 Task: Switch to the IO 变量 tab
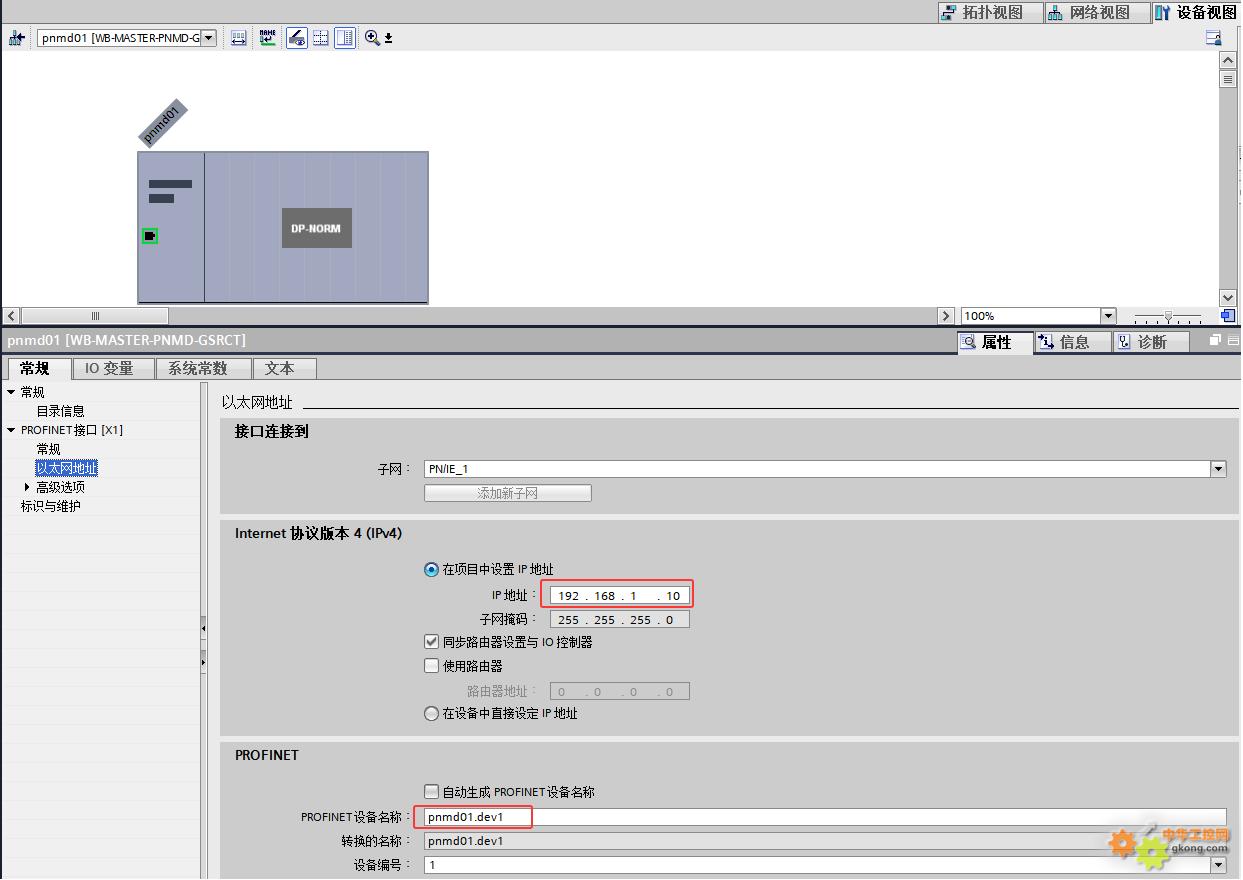tap(114, 369)
